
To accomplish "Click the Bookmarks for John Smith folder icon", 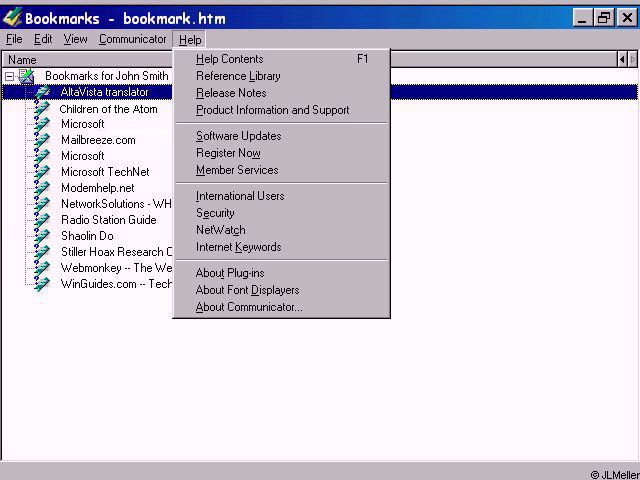I will 27,76.
